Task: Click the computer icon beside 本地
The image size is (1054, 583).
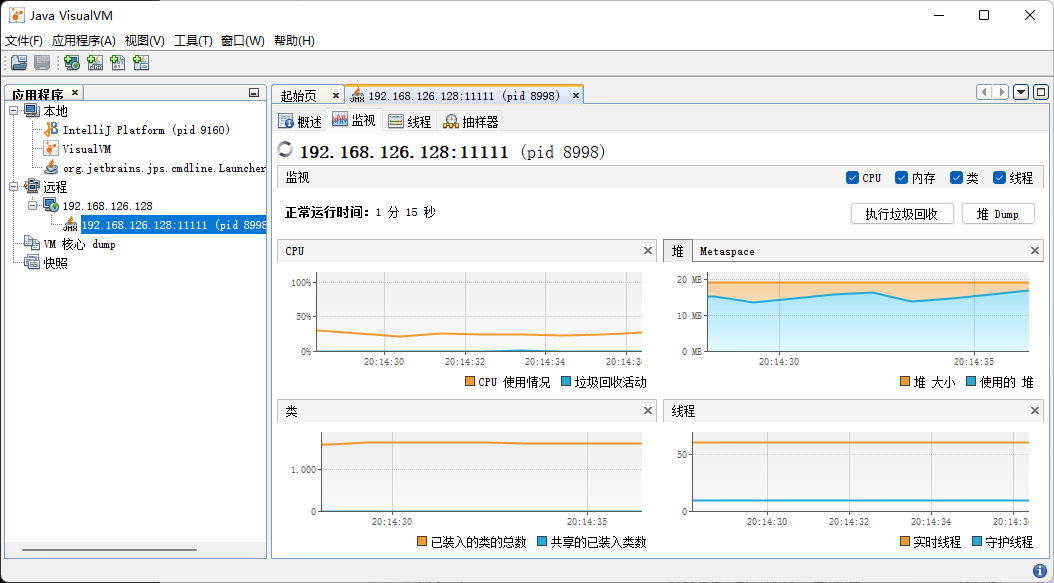Action: [x=32, y=111]
